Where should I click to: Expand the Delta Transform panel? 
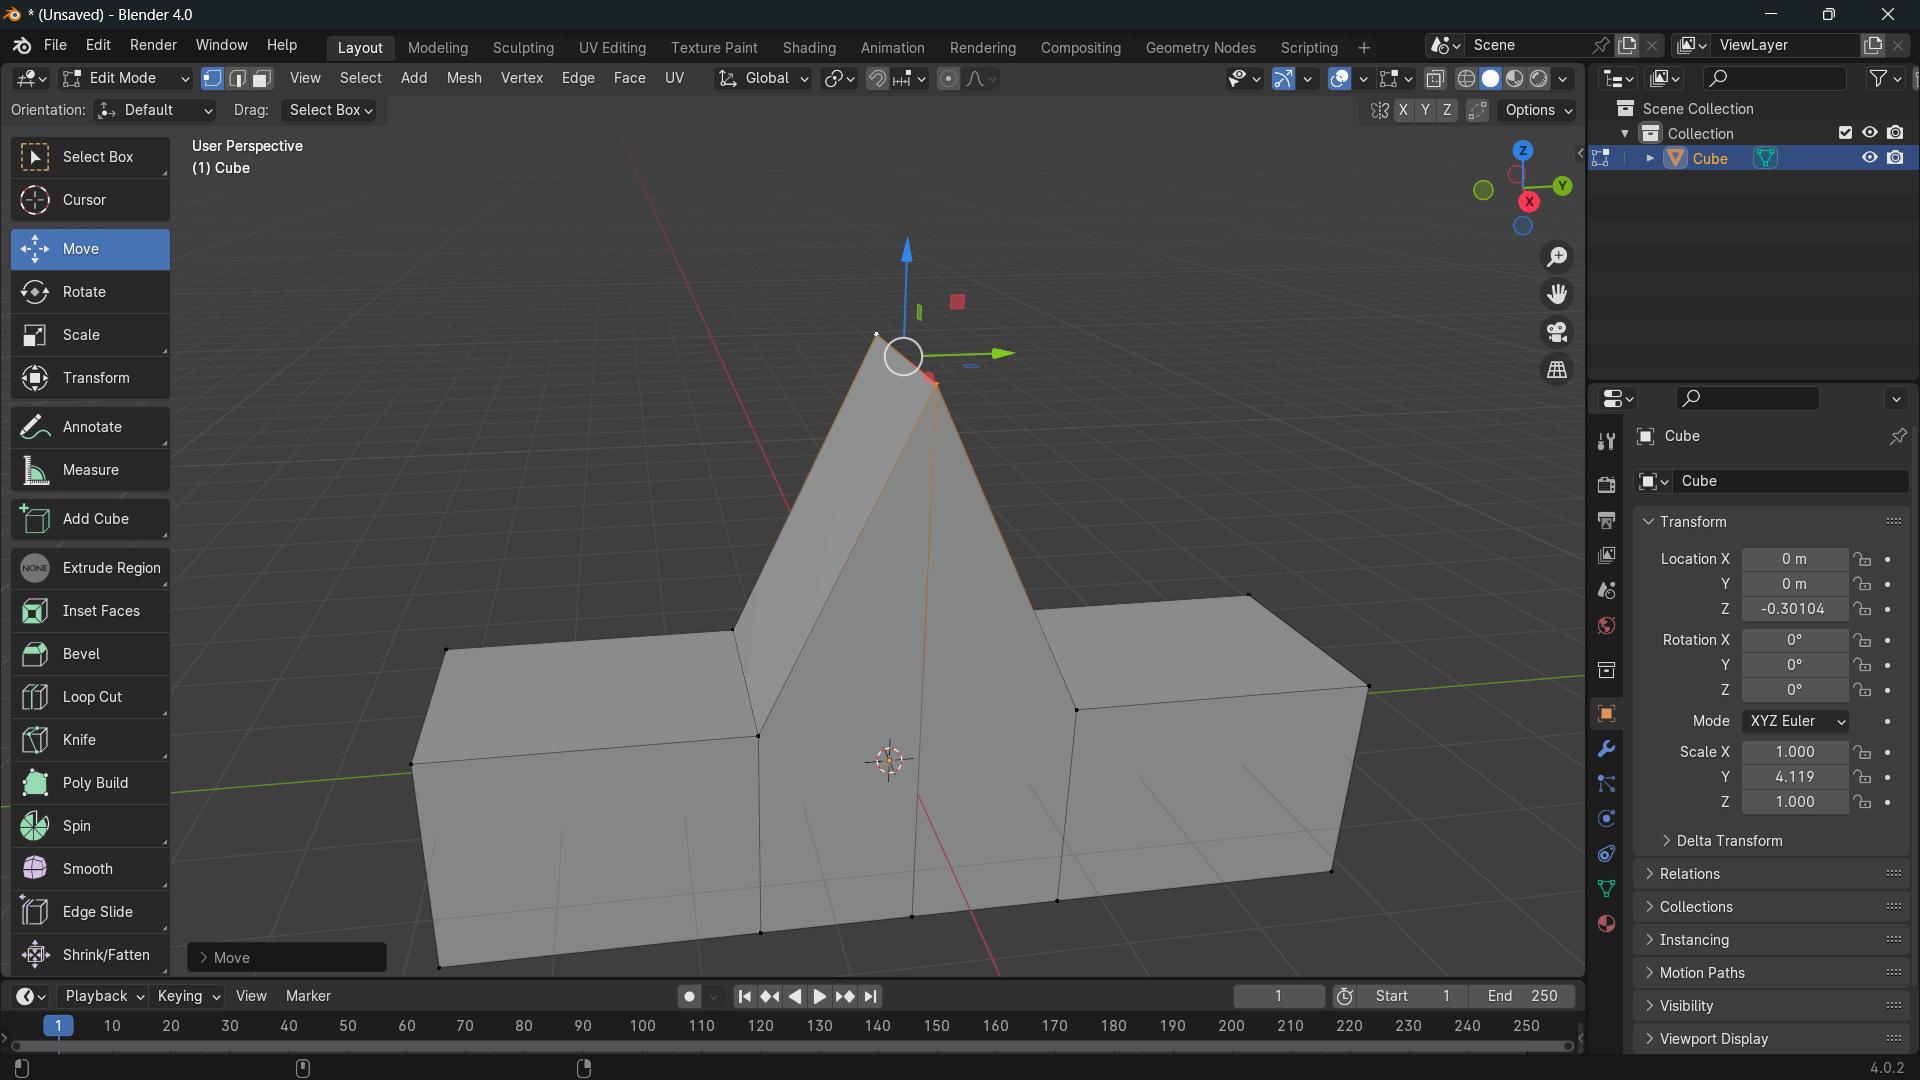(1728, 841)
